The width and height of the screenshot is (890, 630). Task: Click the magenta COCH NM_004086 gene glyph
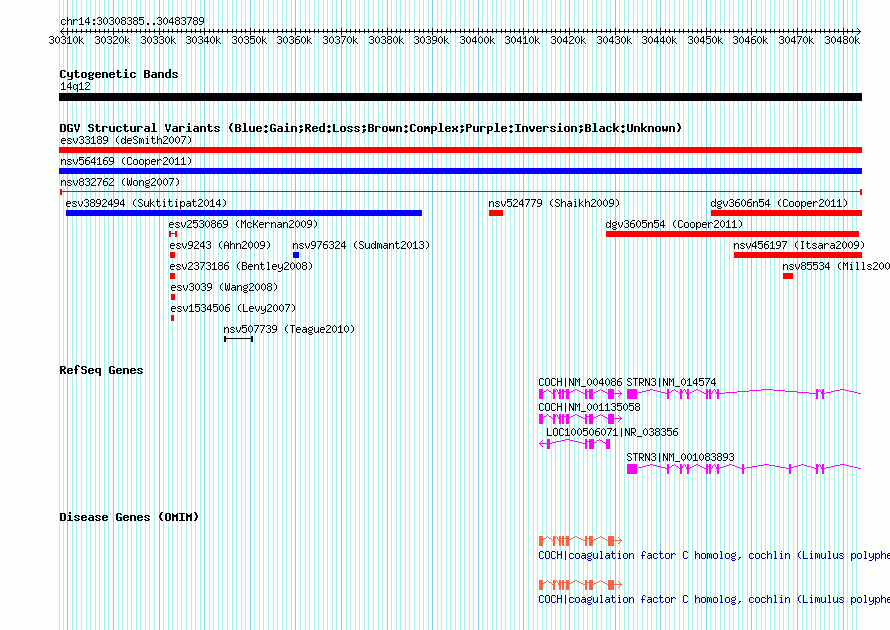coord(580,394)
